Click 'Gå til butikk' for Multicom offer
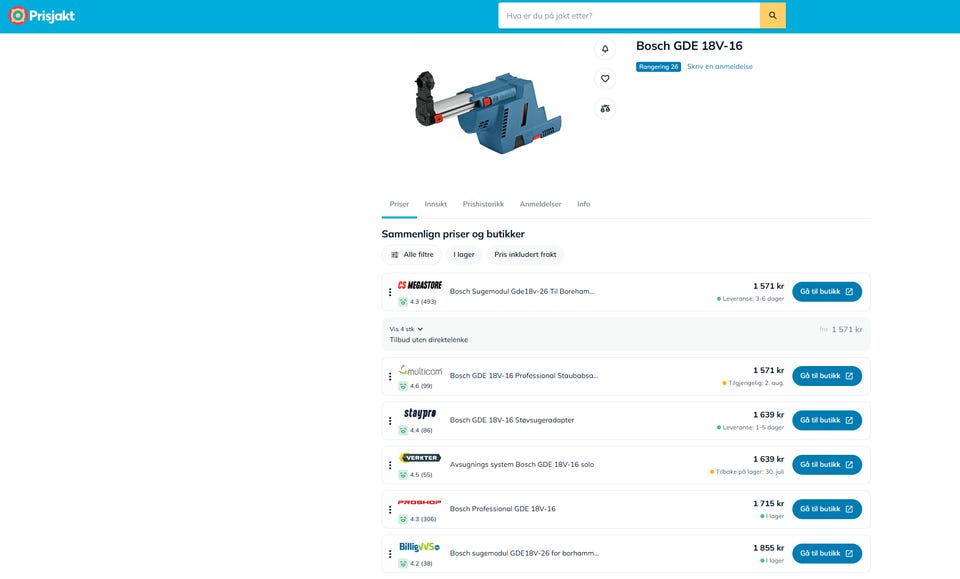The image size is (960, 579). pos(827,376)
